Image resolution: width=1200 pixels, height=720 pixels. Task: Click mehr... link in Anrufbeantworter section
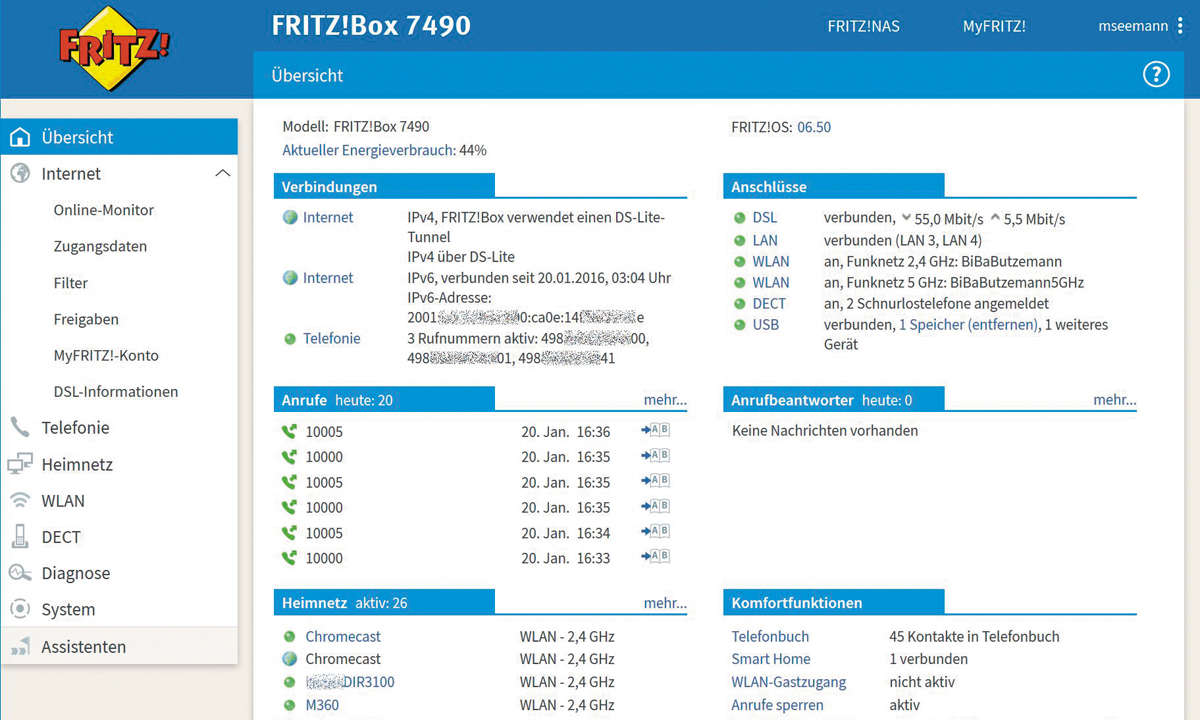coord(1115,400)
